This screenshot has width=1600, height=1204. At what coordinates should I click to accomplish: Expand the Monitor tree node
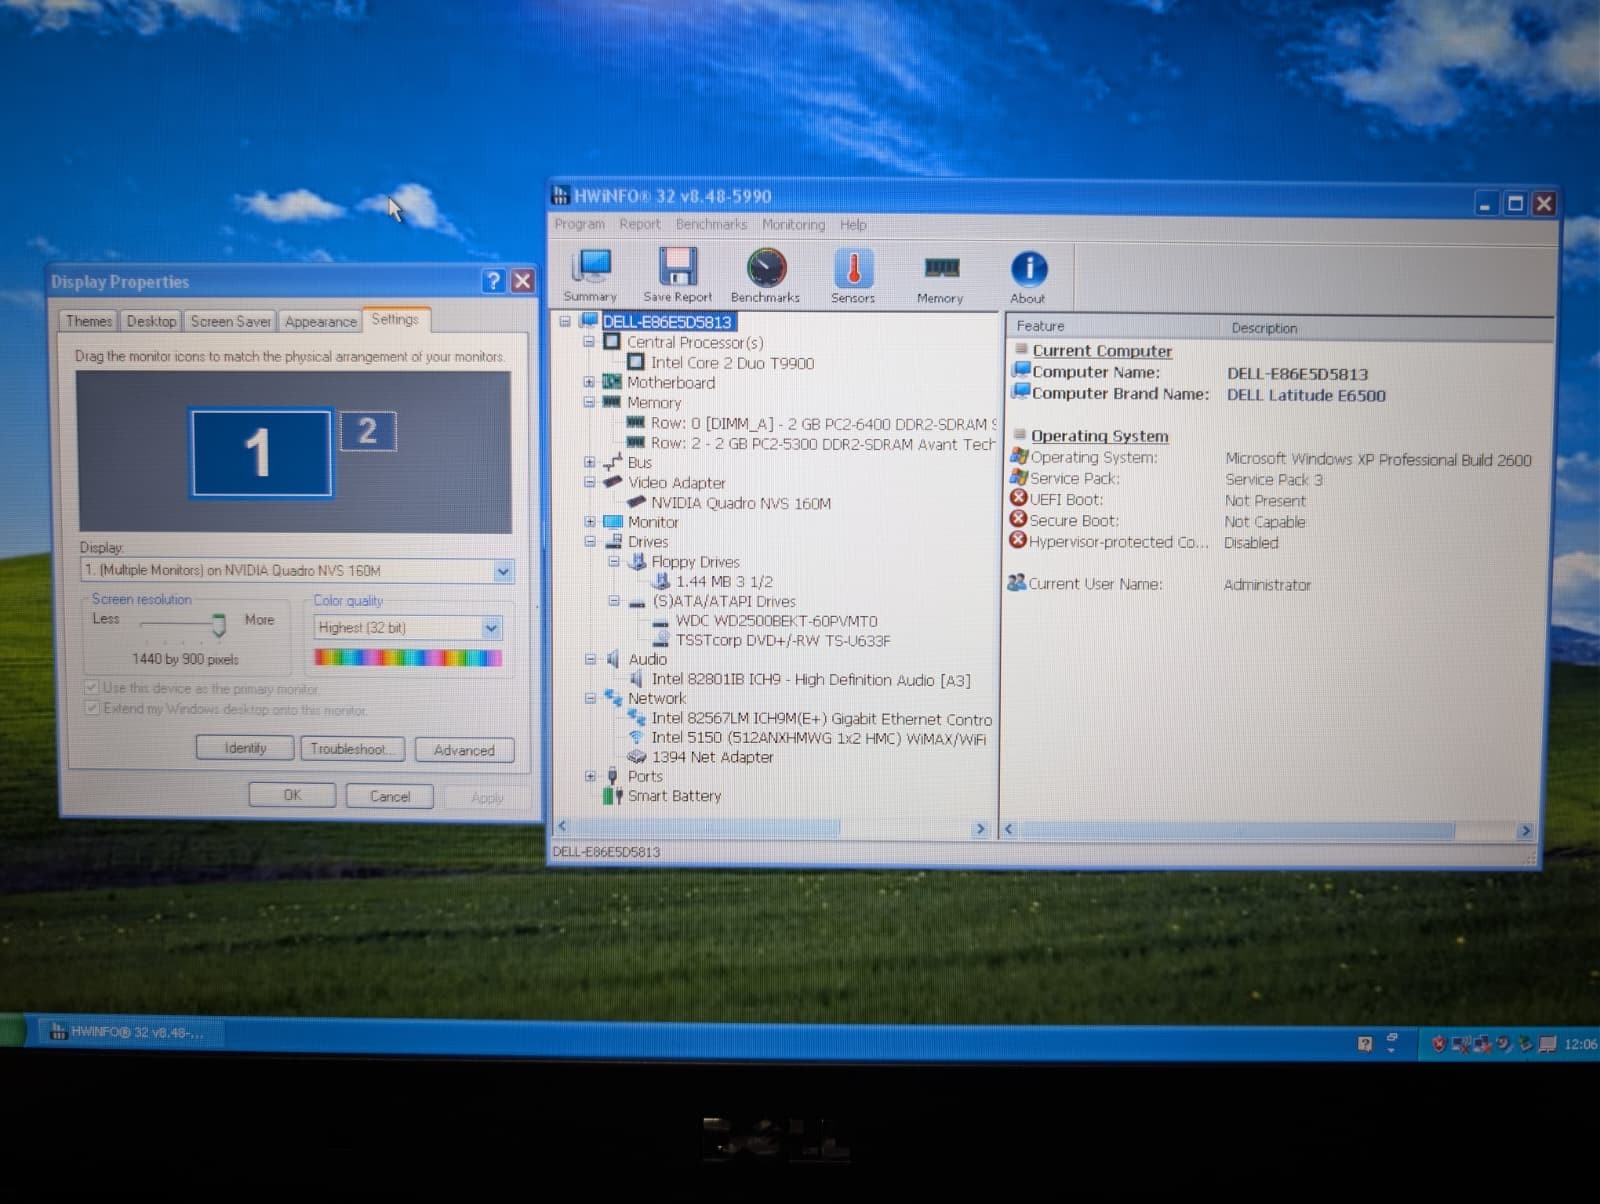589,522
